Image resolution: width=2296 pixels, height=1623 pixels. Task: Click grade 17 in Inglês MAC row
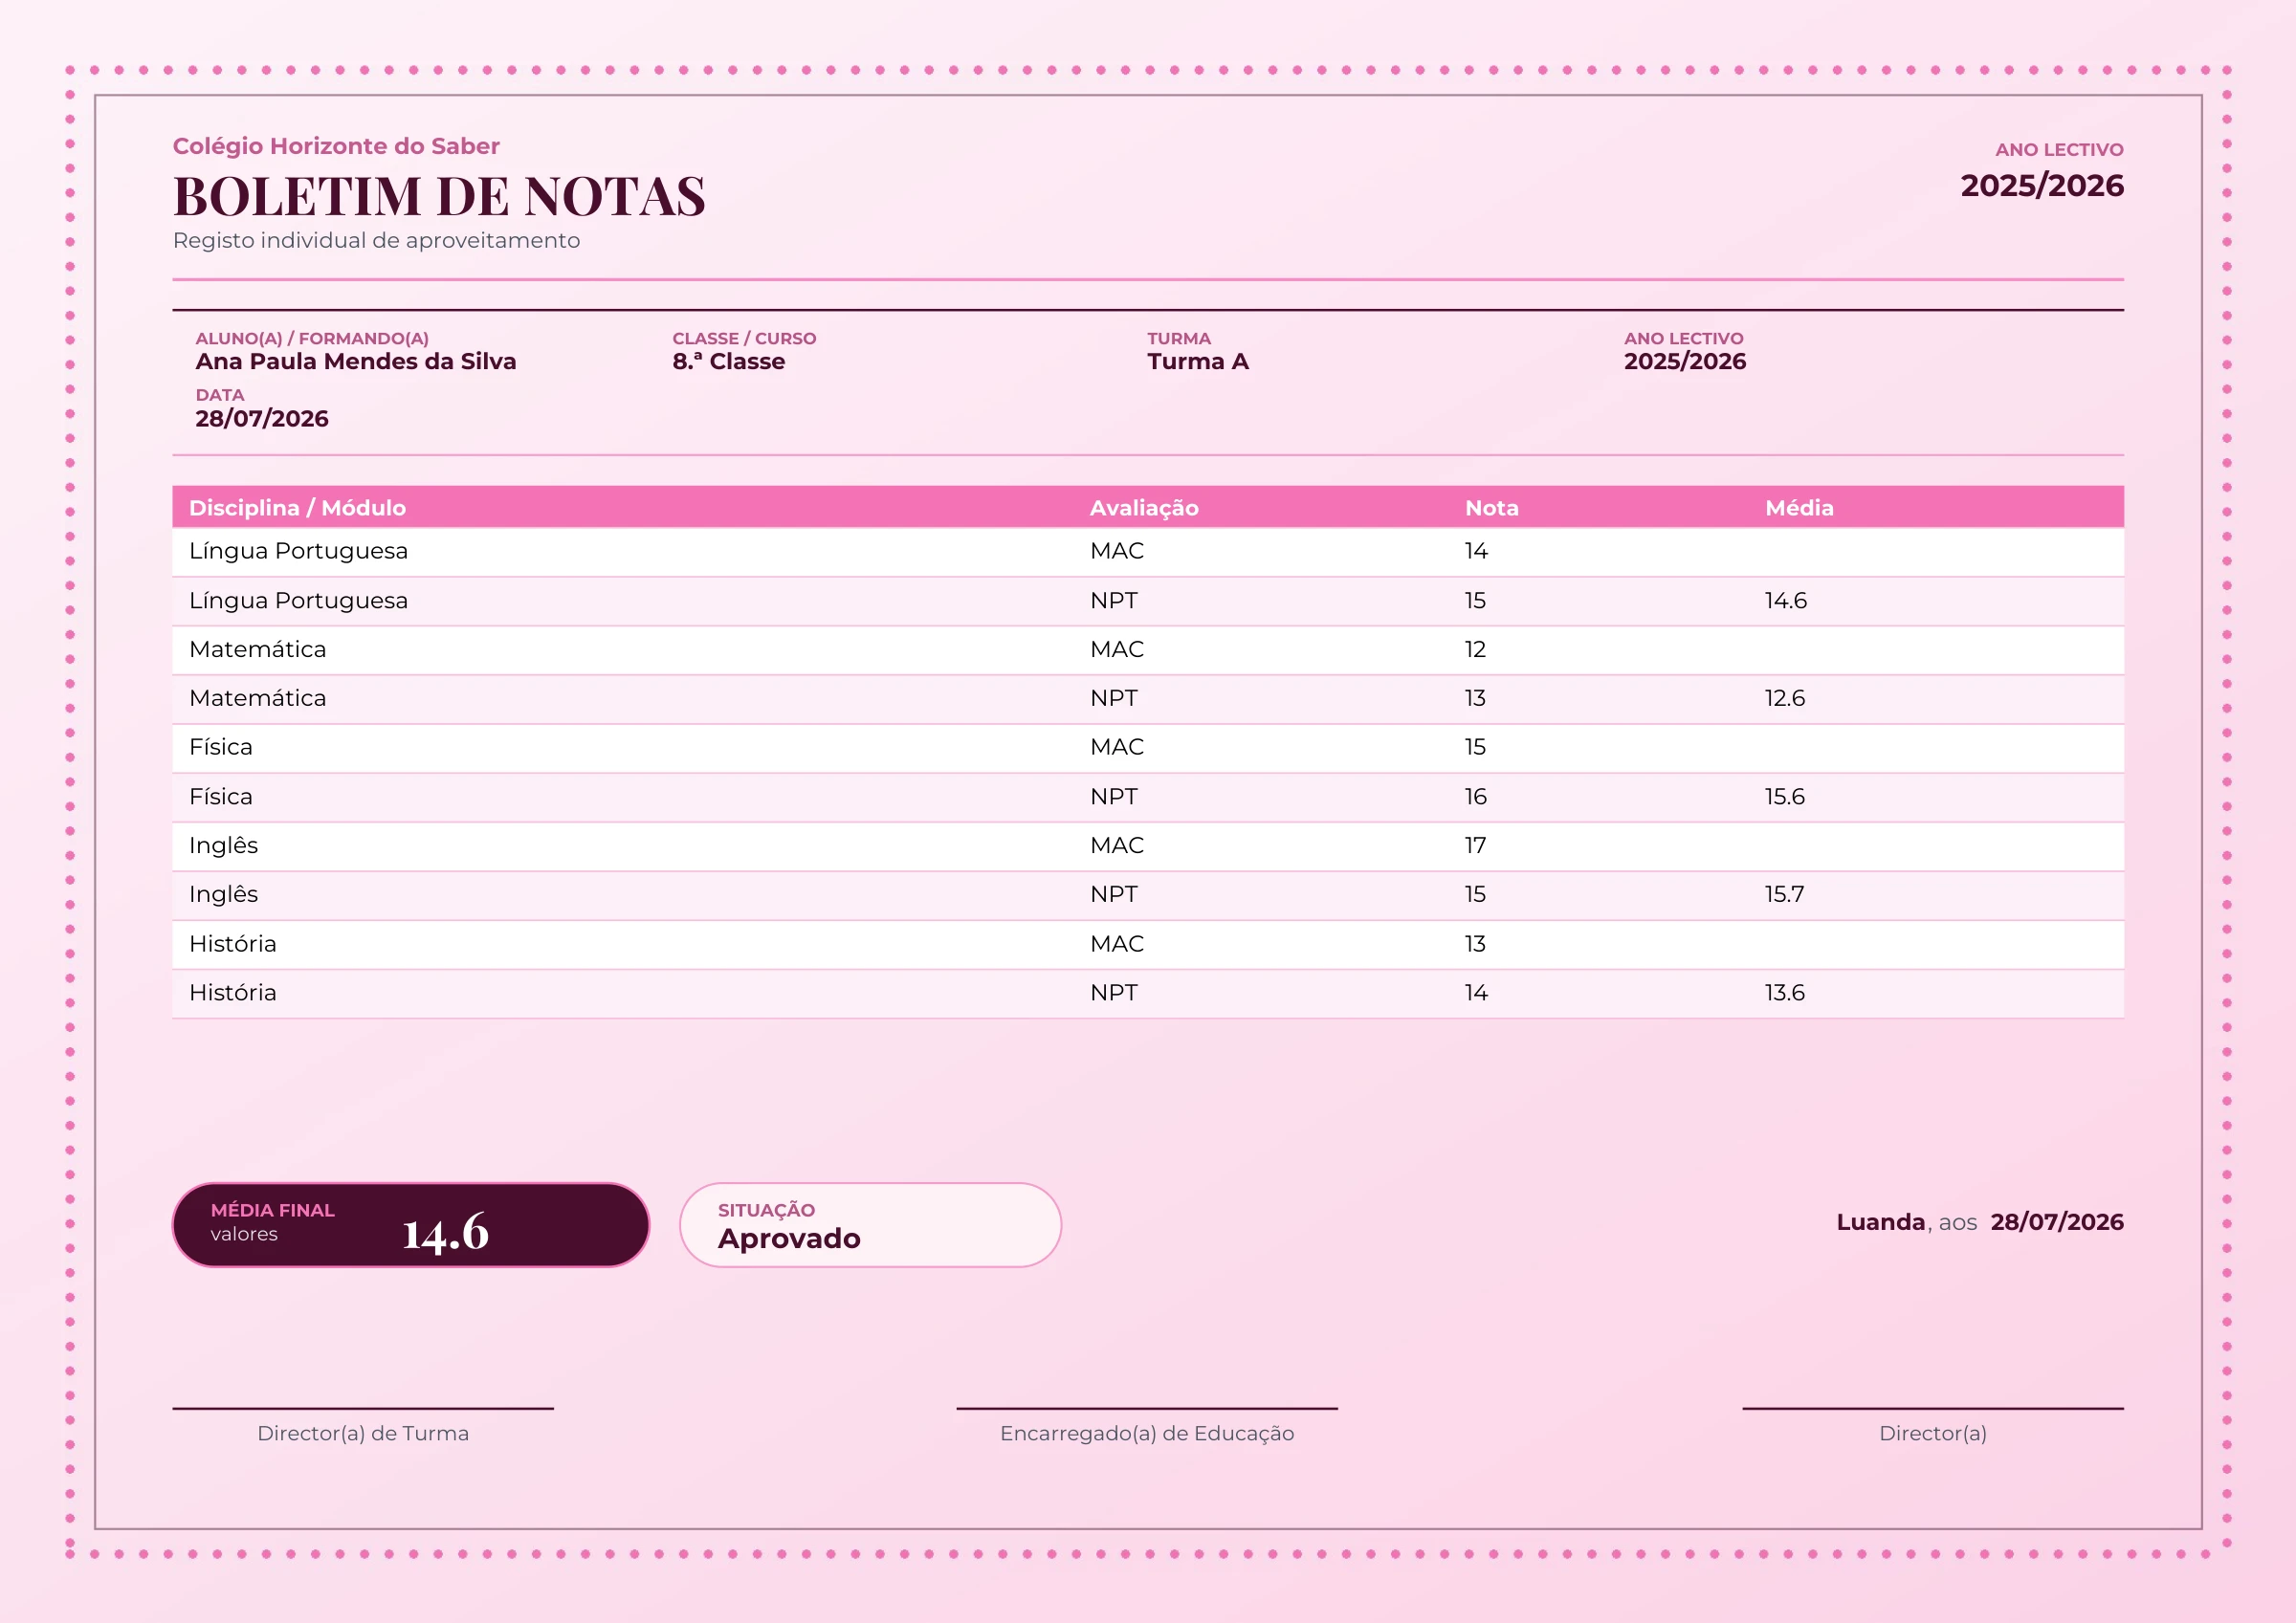coord(1475,846)
